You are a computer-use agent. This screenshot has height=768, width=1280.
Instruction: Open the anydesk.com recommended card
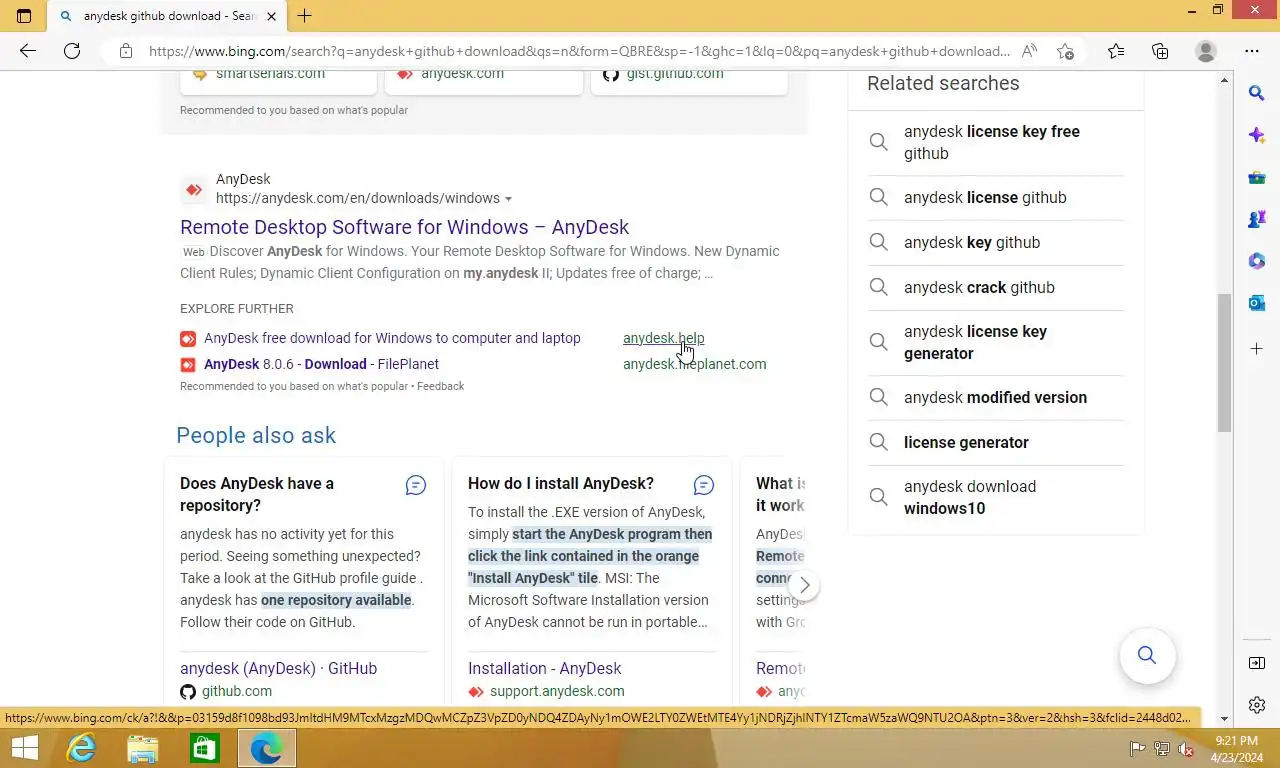click(484, 80)
